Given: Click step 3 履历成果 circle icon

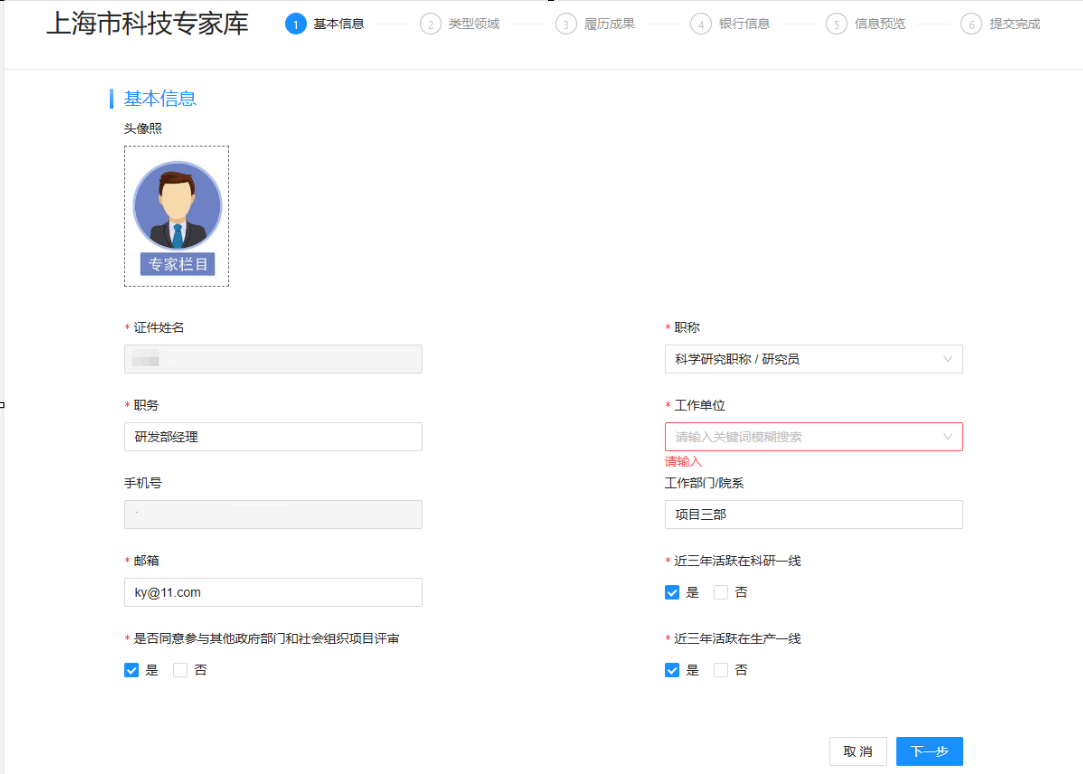Looking at the screenshot, I should (x=566, y=24).
